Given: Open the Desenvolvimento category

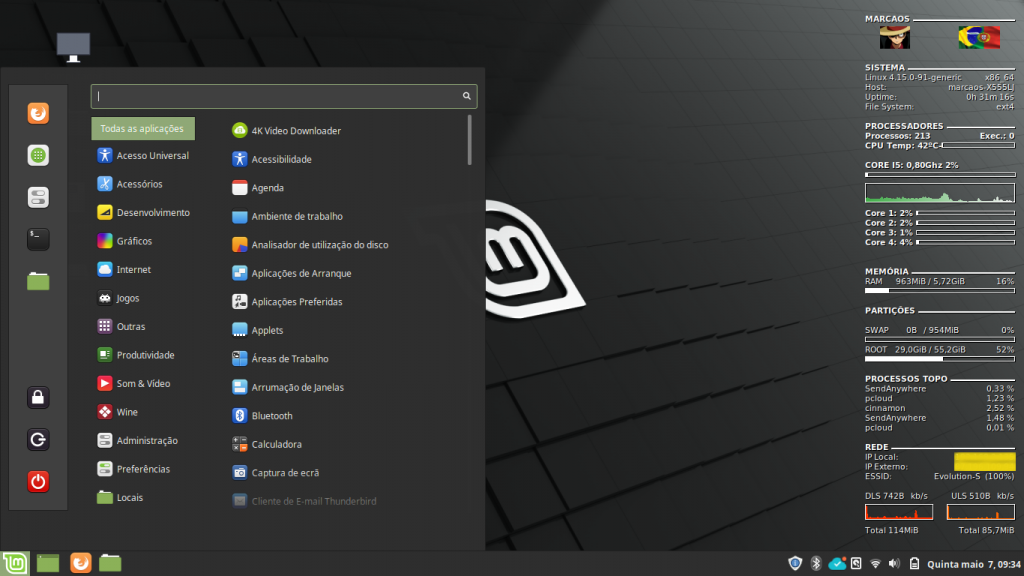Looking at the screenshot, I should tap(144, 213).
